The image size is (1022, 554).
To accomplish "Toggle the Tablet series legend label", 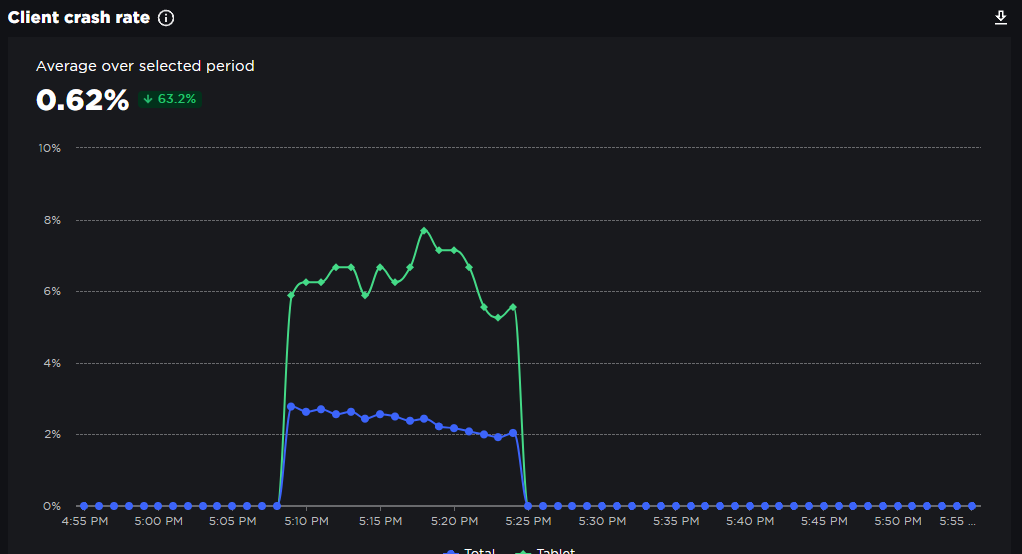I will pyautogui.click(x=555, y=551).
